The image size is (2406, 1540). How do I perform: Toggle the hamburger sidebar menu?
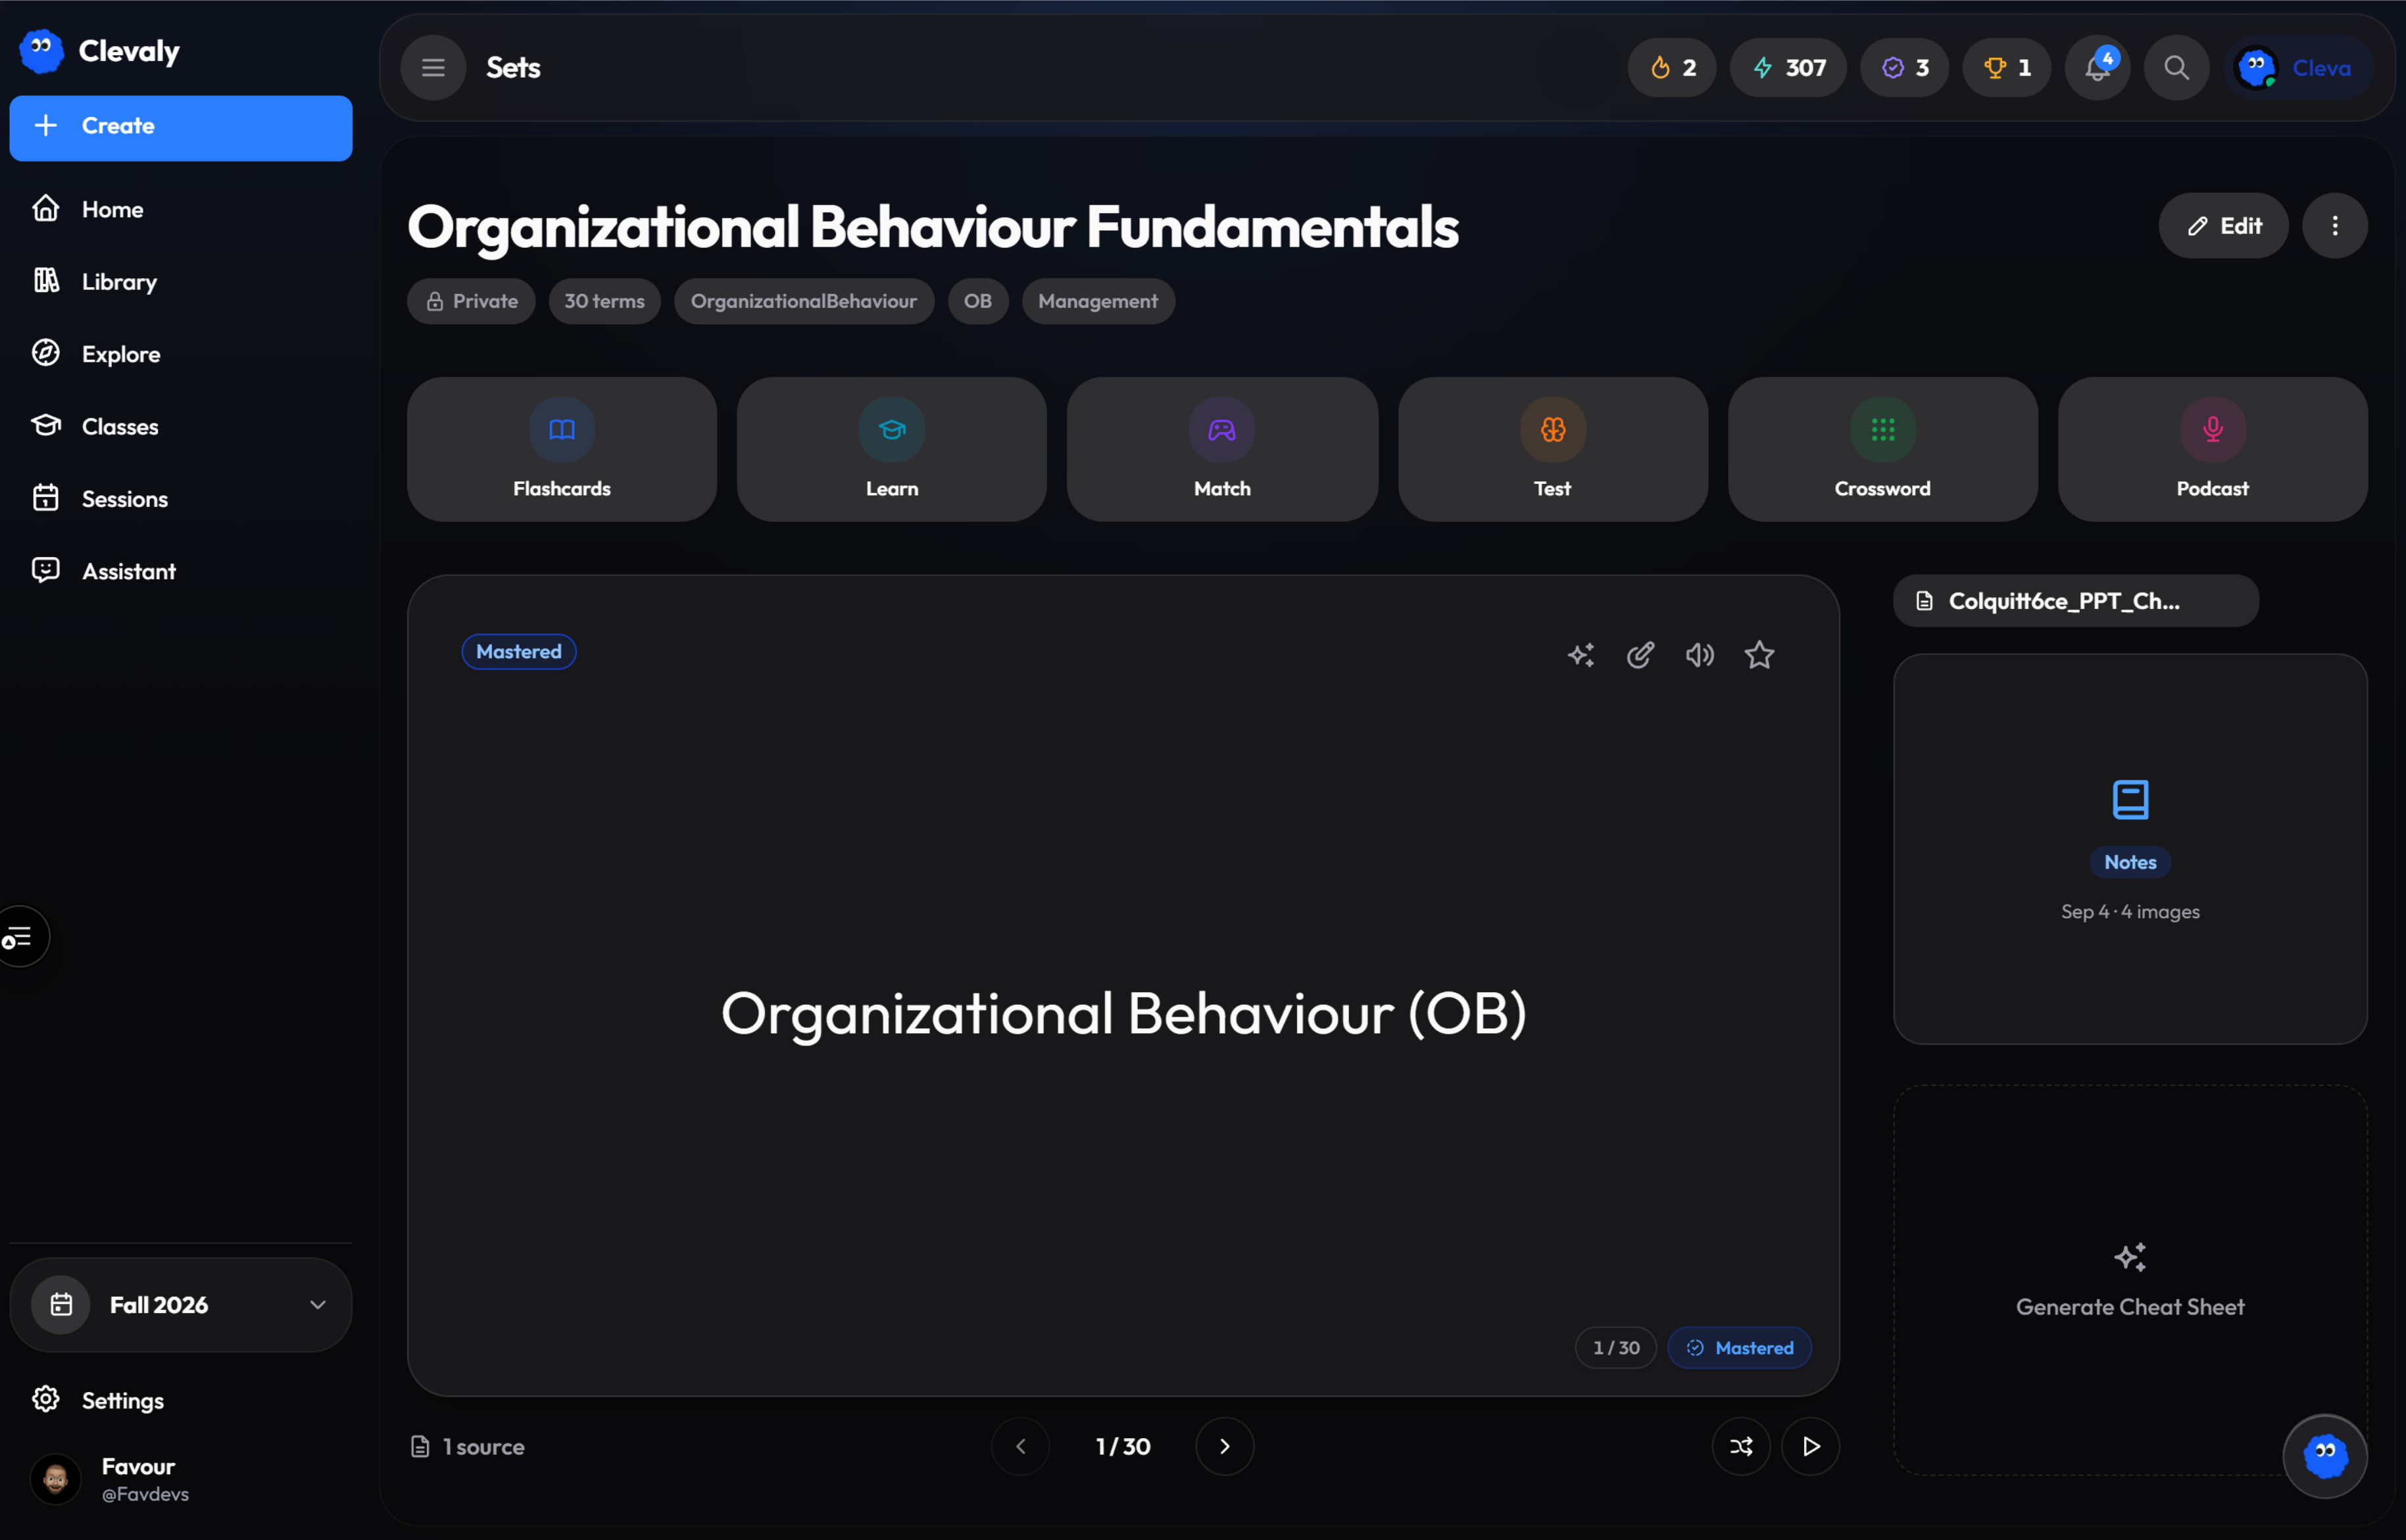point(433,67)
